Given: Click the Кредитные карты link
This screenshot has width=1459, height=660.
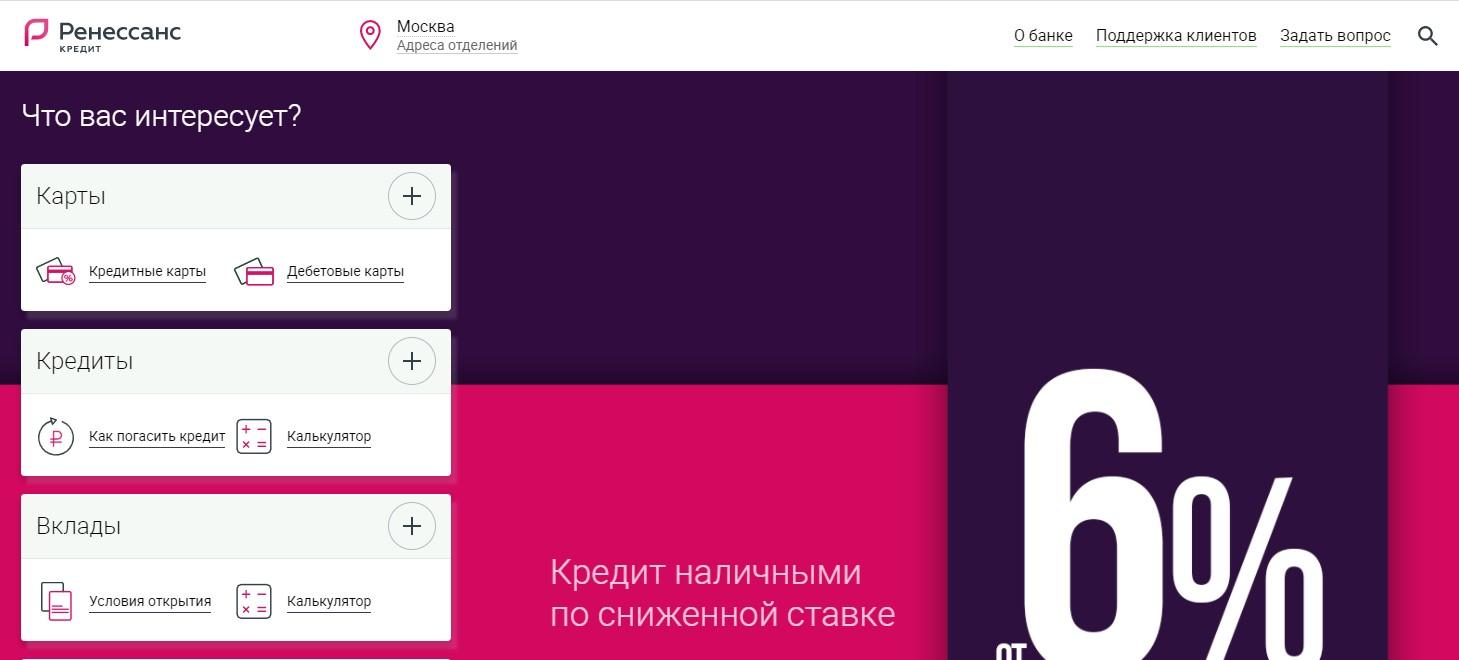Looking at the screenshot, I should click(x=147, y=270).
